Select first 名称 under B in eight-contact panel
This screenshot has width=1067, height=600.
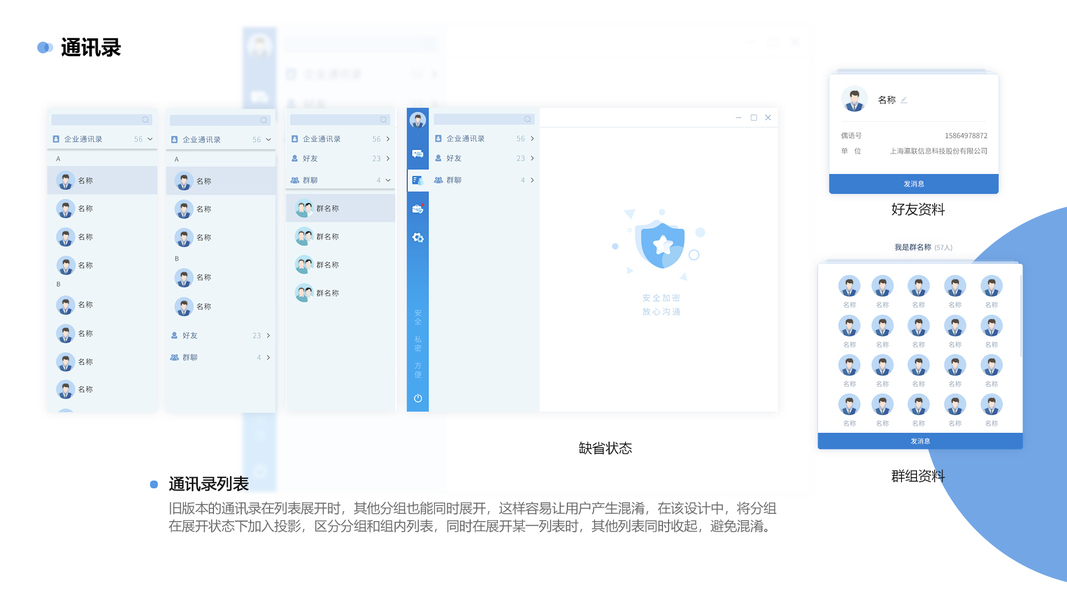[102, 305]
